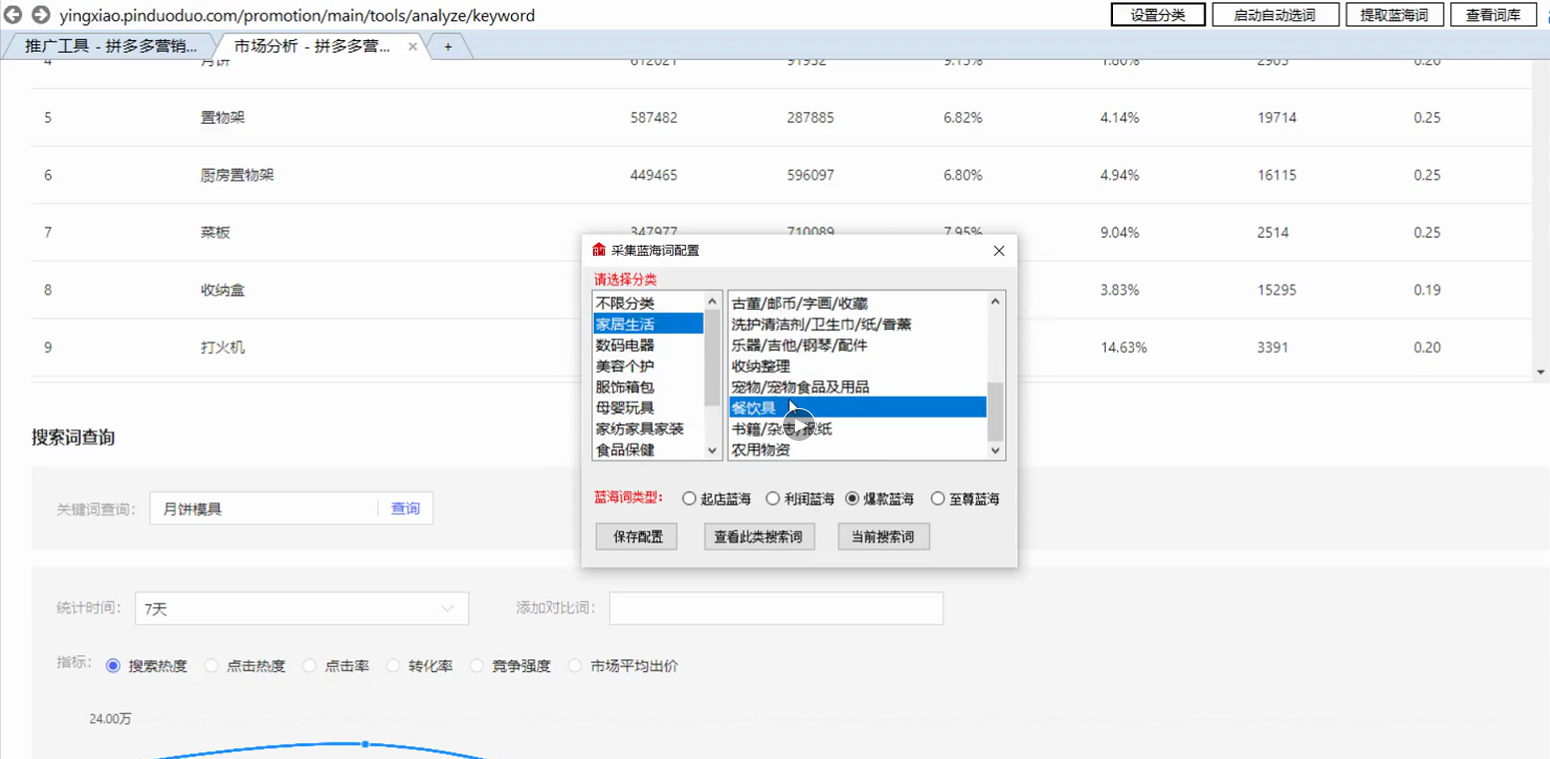The width and height of the screenshot is (1550, 759).
Task: Click the 查询 link beside keyword field
Action: 405,509
